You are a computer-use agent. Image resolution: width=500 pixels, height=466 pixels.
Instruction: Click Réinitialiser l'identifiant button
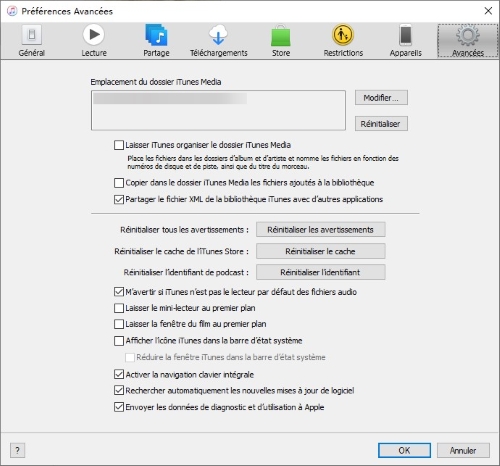(320, 272)
